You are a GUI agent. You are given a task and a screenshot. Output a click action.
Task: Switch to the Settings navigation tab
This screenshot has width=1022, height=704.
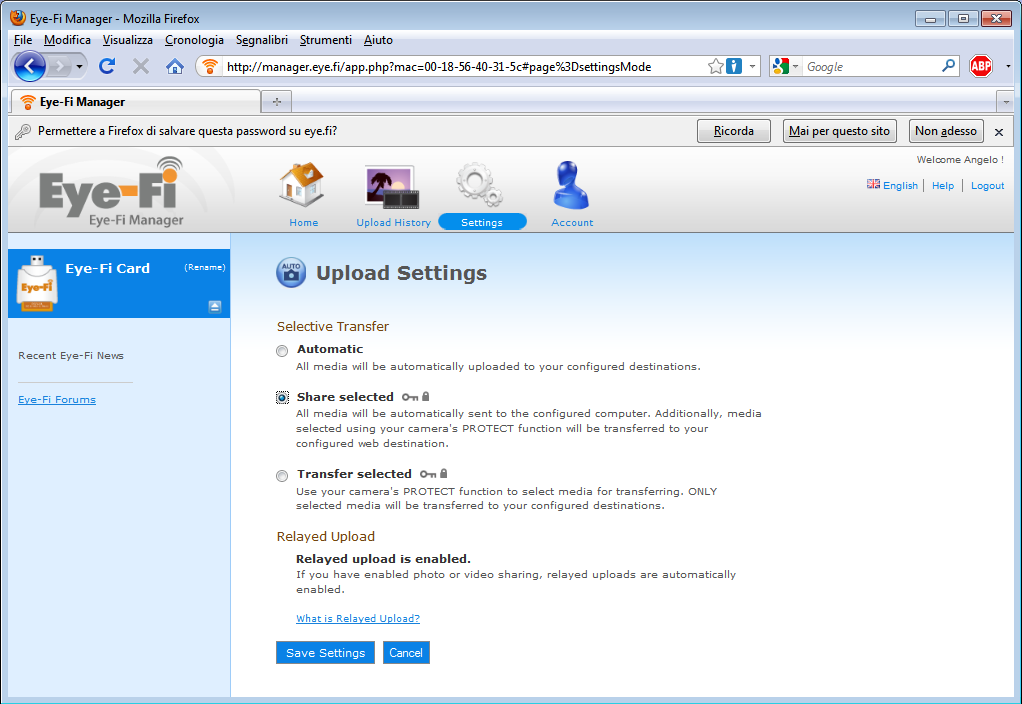tap(482, 222)
